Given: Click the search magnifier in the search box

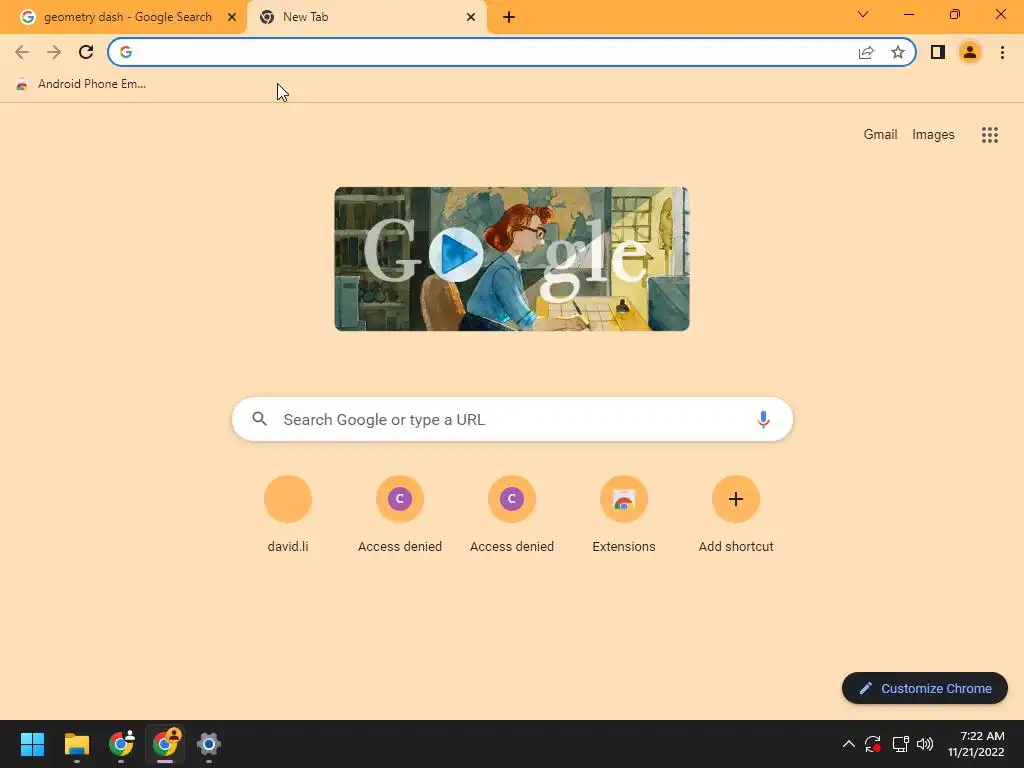Looking at the screenshot, I should pos(259,419).
